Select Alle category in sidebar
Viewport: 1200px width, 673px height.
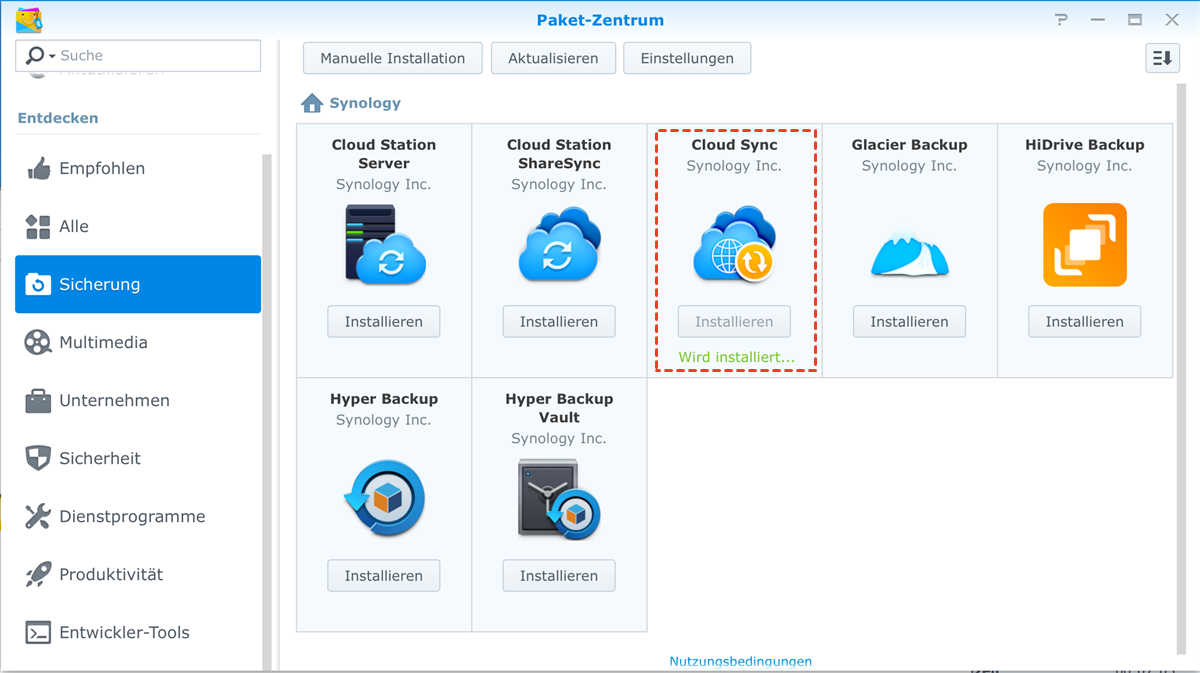click(138, 226)
